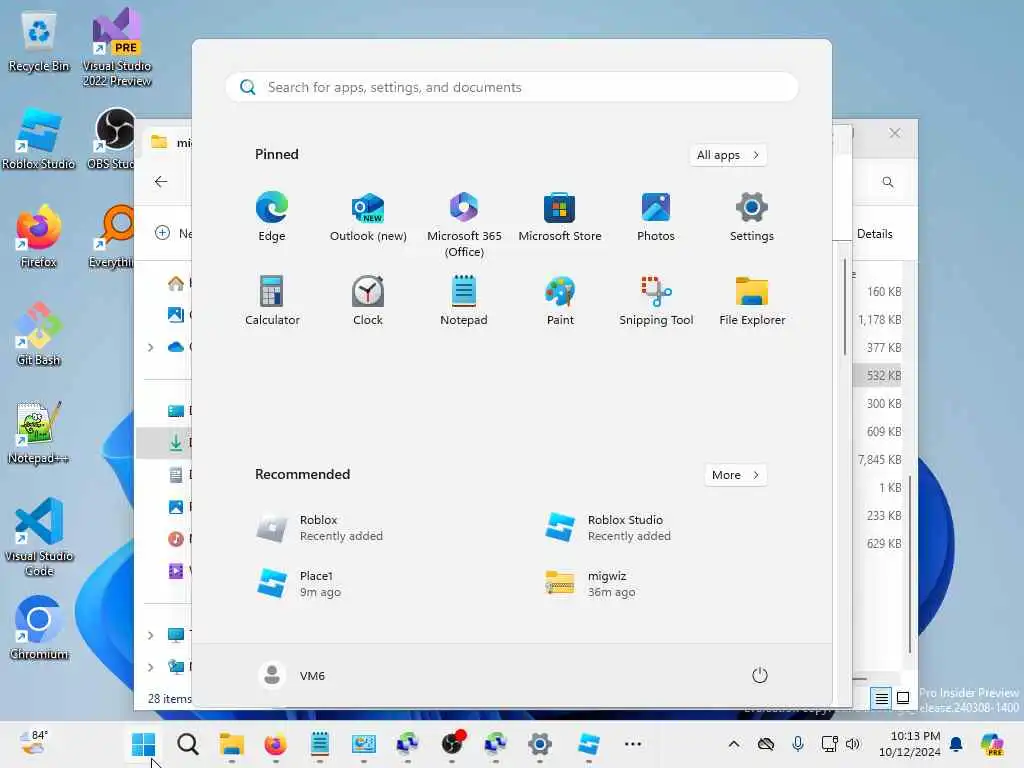
Task: Open the VM6 user account menu
Action: tap(291, 675)
